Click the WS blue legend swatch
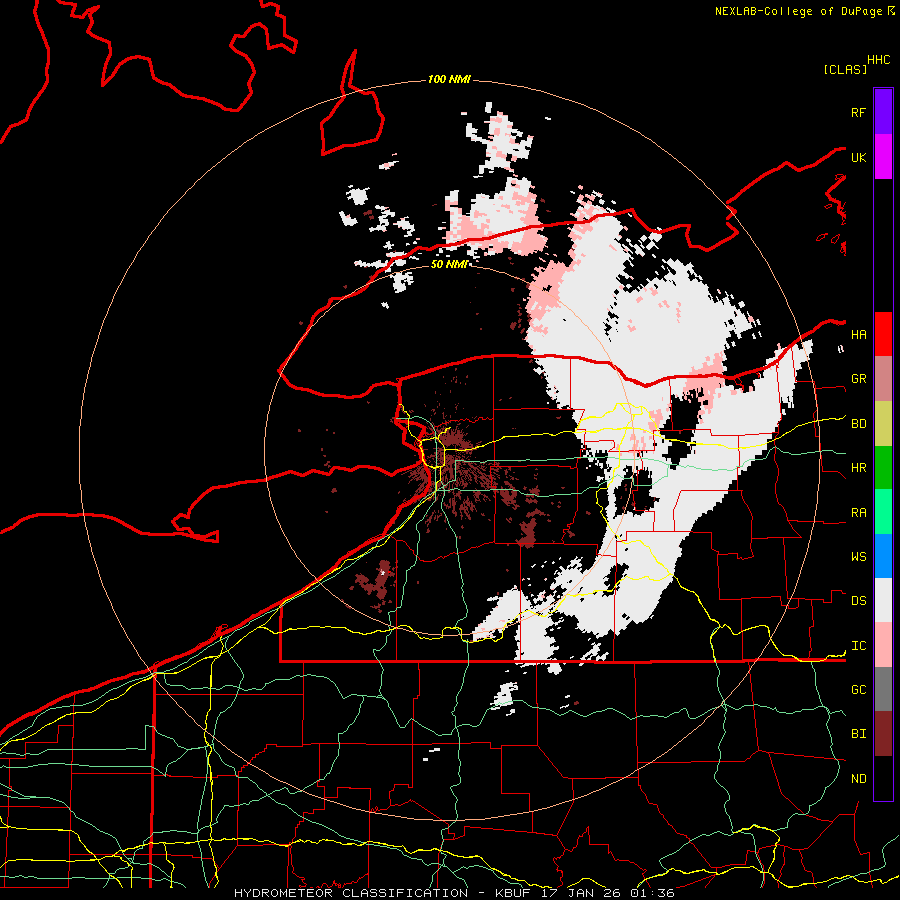Image resolution: width=900 pixels, height=900 pixels. [883, 556]
